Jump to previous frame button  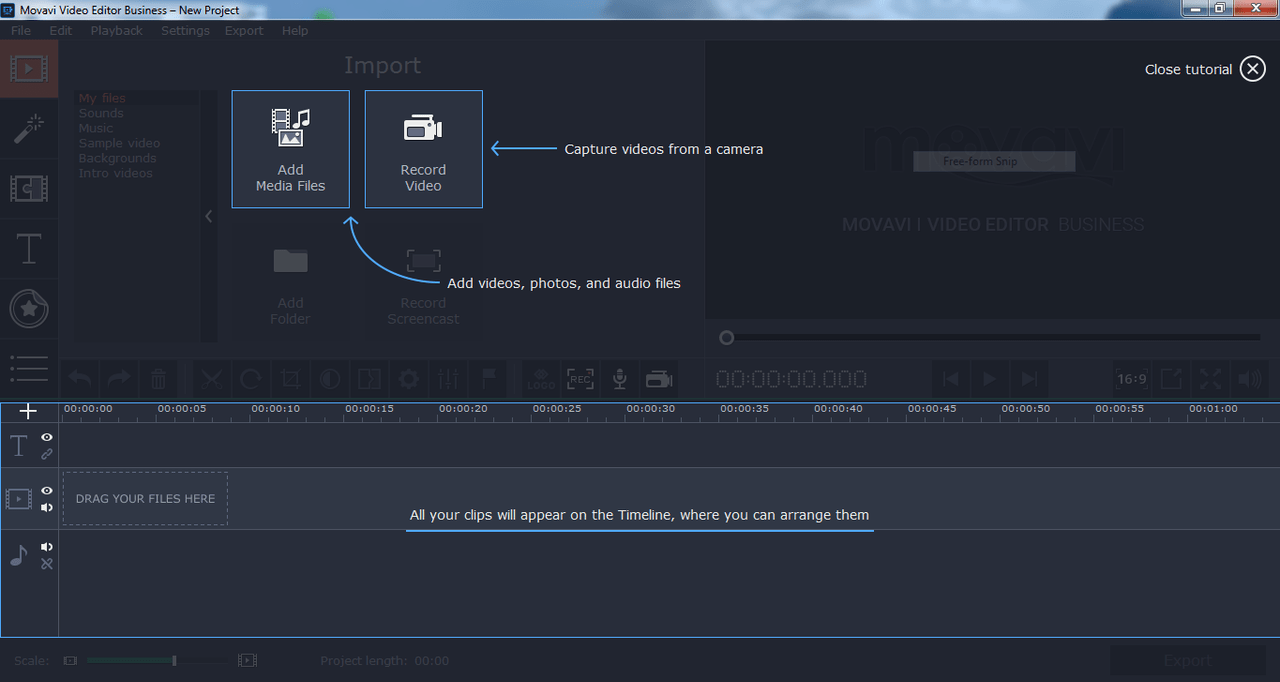pos(951,379)
